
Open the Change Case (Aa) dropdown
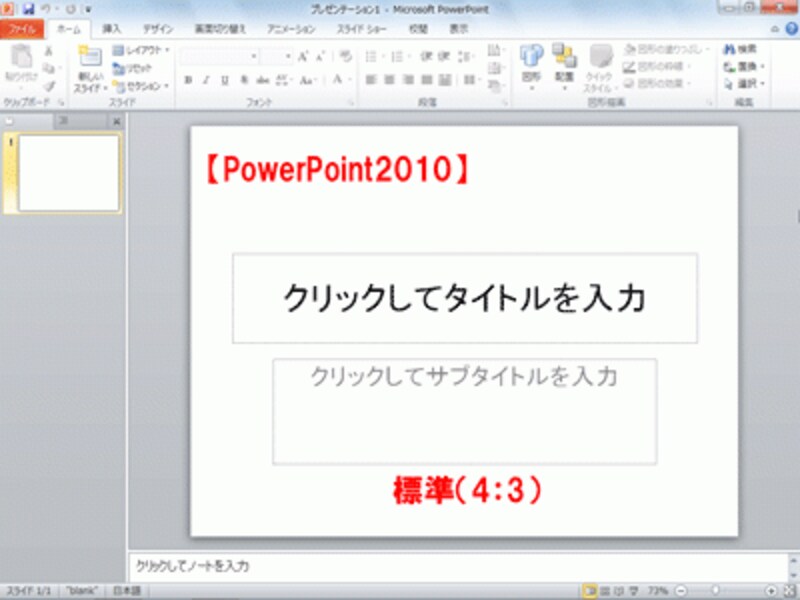(308, 80)
